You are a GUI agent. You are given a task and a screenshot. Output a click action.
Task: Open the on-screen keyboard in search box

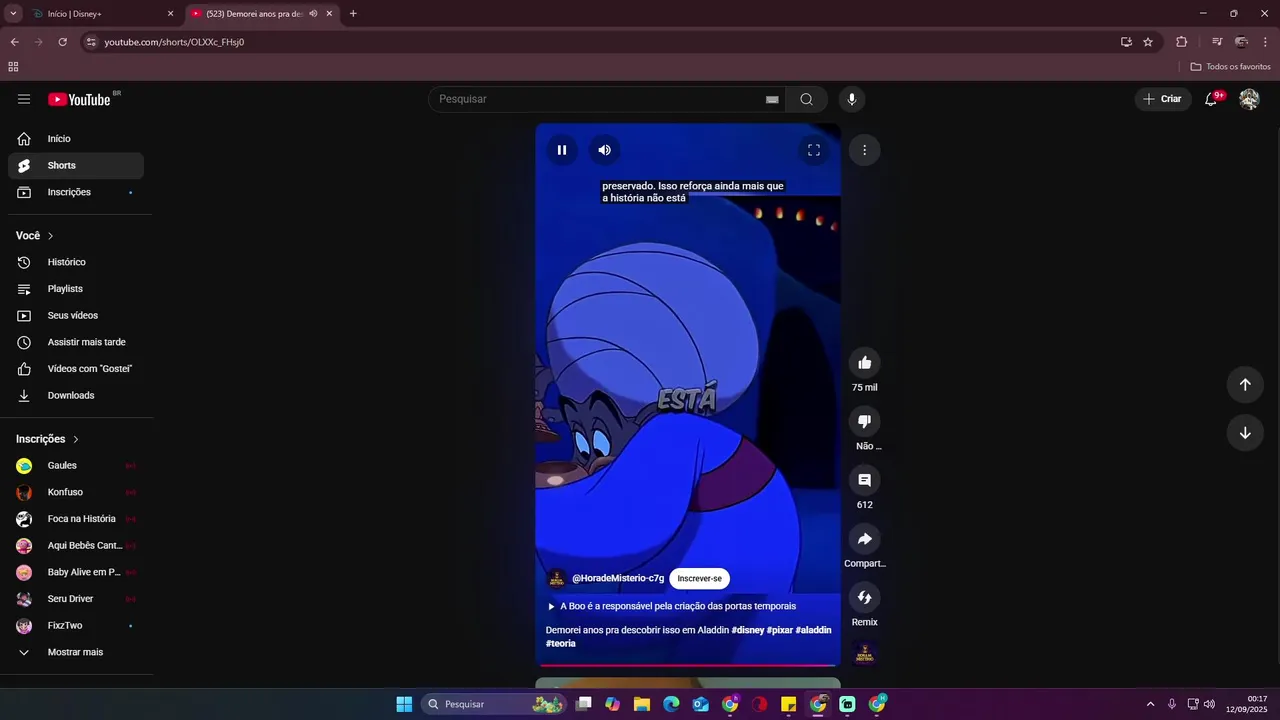pos(772,99)
